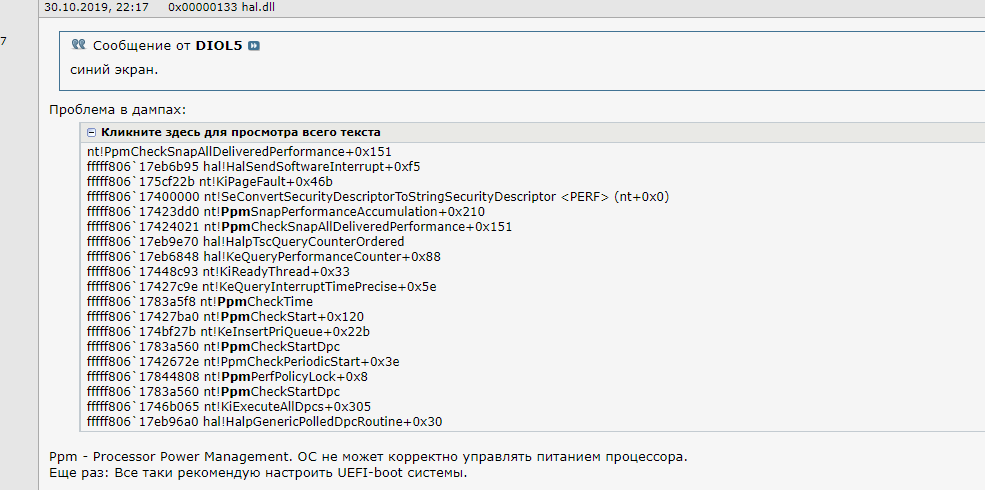Click the 'Проблема в дампах:' text
This screenshot has height=490, width=985.
tap(117, 109)
